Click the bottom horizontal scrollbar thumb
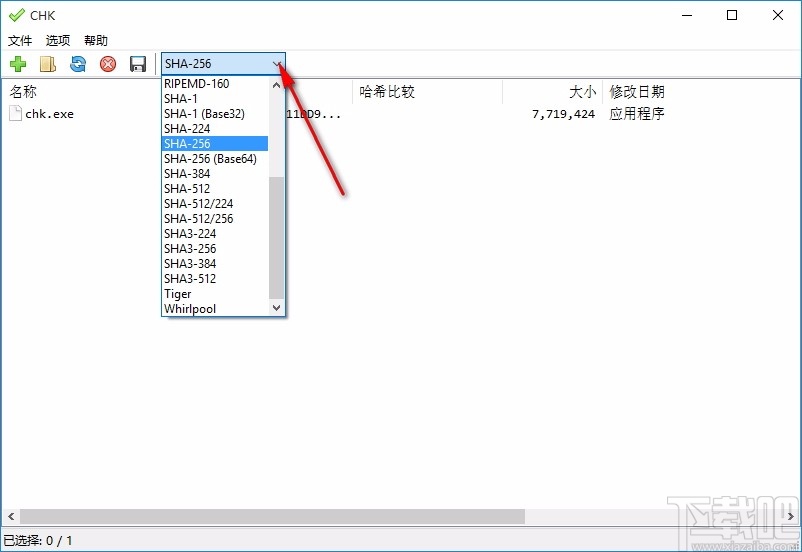Image resolution: width=802 pixels, height=552 pixels. pyautogui.click(x=272, y=516)
